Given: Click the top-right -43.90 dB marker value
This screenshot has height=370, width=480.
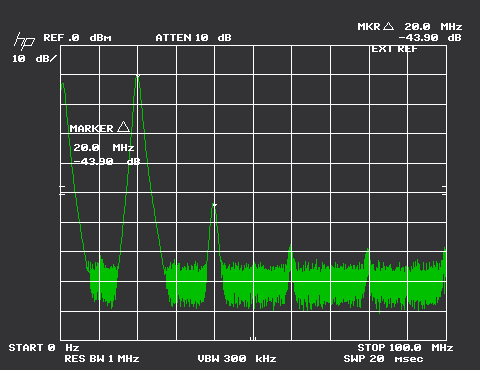Looking at the screenshot, I should point(430,37).
